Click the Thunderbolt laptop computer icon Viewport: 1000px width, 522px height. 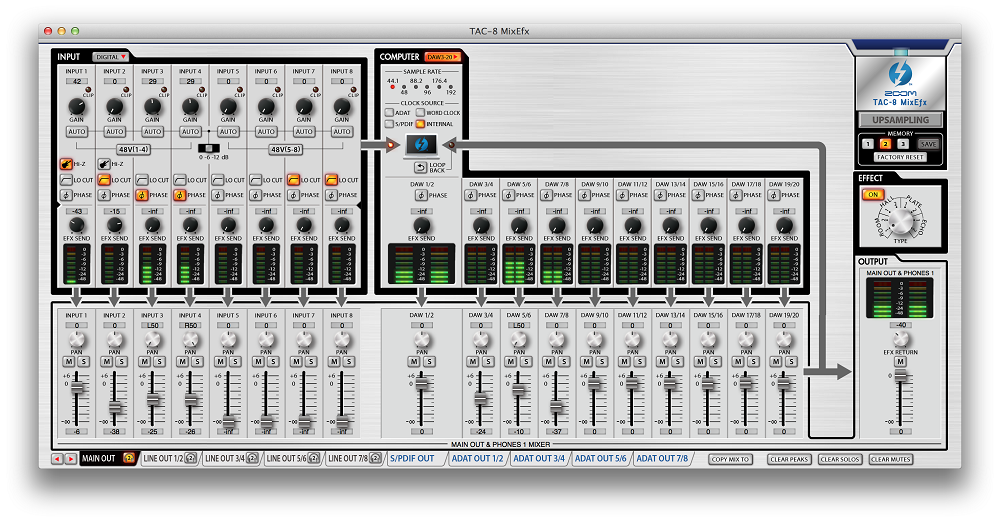(x=420, y=146)
